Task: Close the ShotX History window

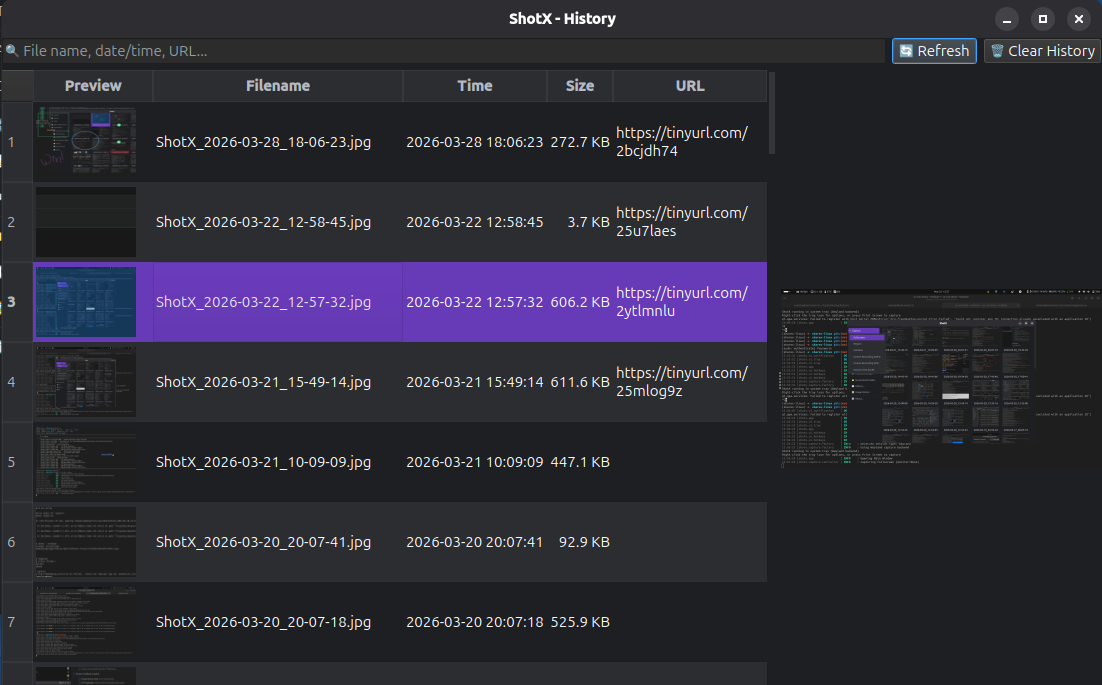Action: coord(1079,19)
